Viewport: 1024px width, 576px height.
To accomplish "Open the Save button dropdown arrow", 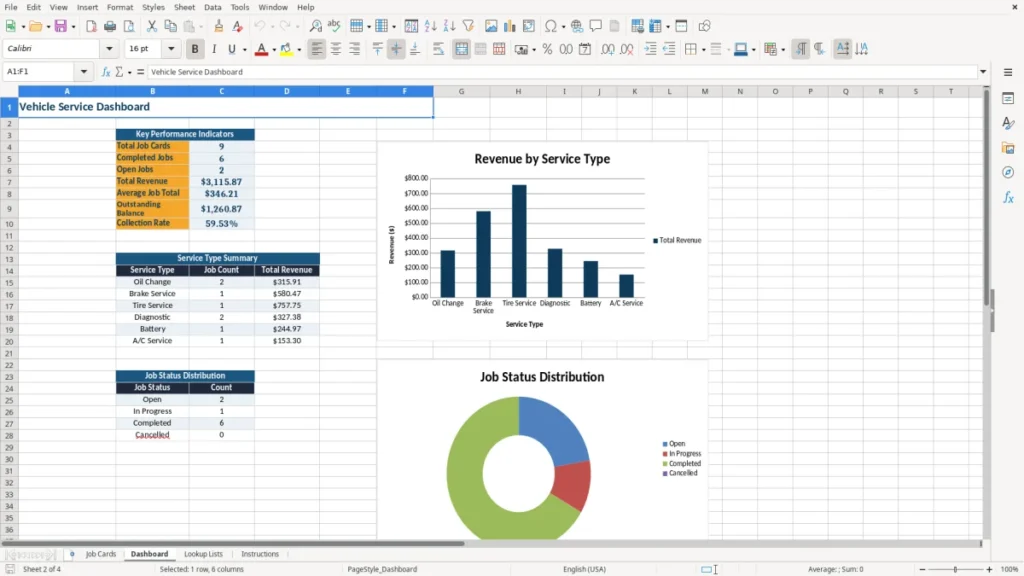I will click(x=73, y=27).
